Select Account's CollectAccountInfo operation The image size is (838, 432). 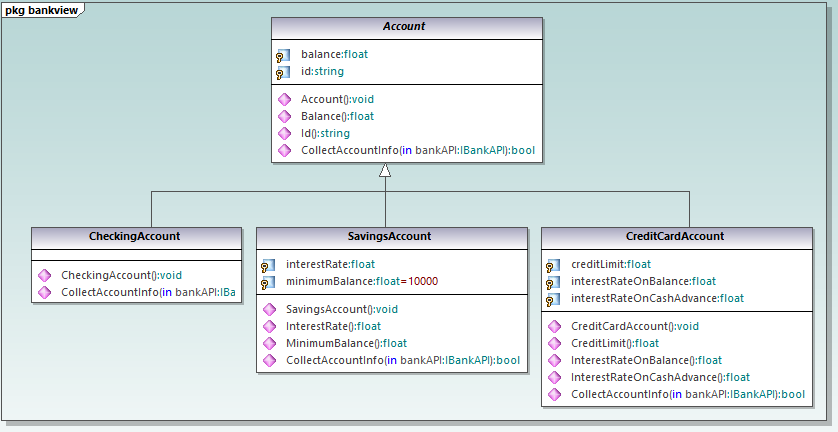(x=418, y=151)
